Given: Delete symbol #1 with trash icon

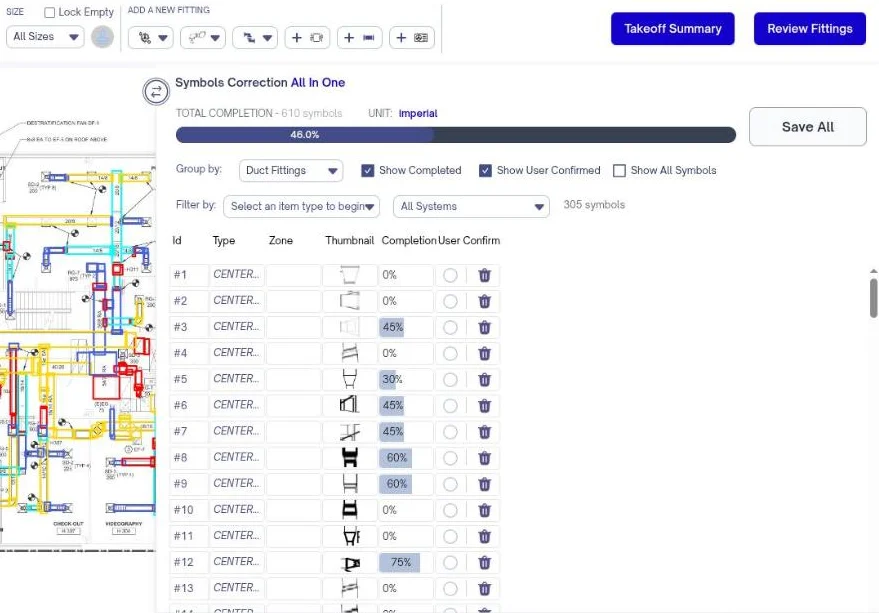Looking at the screenshot, I should [x=484, y=275].
